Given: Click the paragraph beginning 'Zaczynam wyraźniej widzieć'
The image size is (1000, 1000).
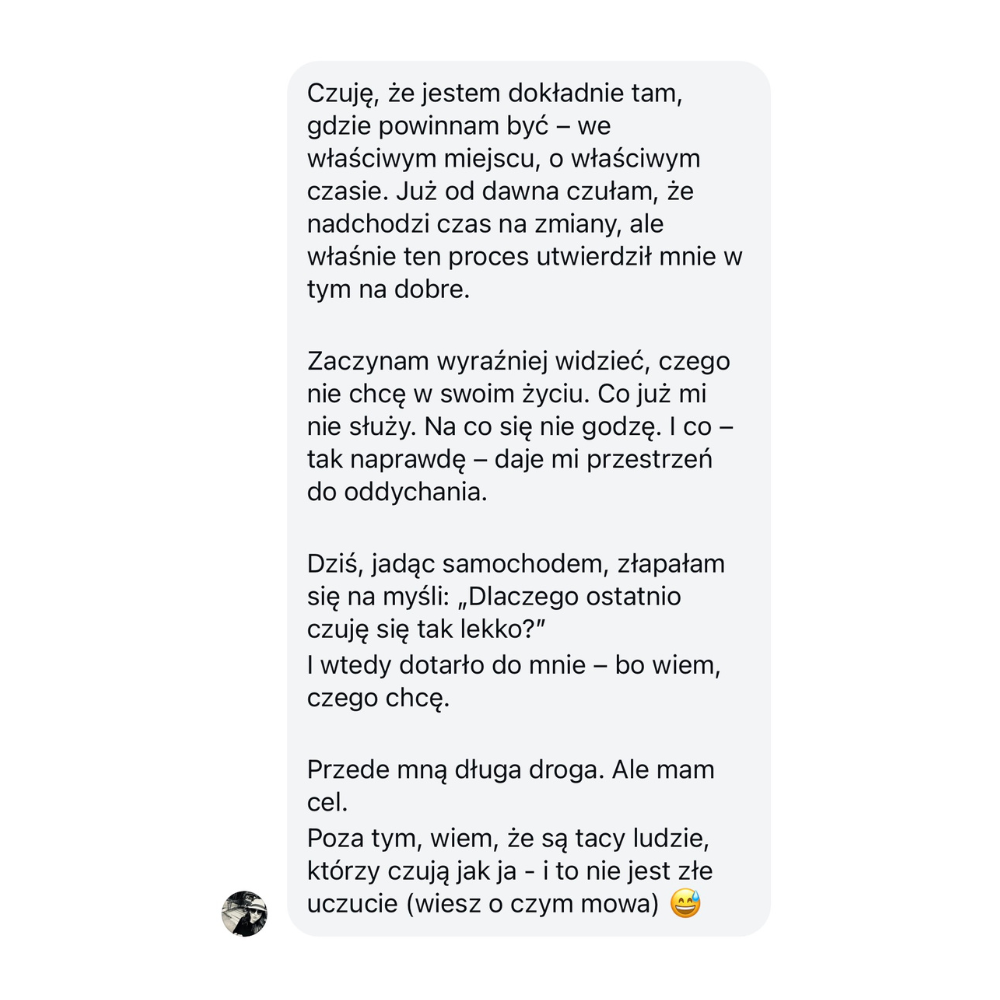Looking at the screenshot, I should coord(520,427).
